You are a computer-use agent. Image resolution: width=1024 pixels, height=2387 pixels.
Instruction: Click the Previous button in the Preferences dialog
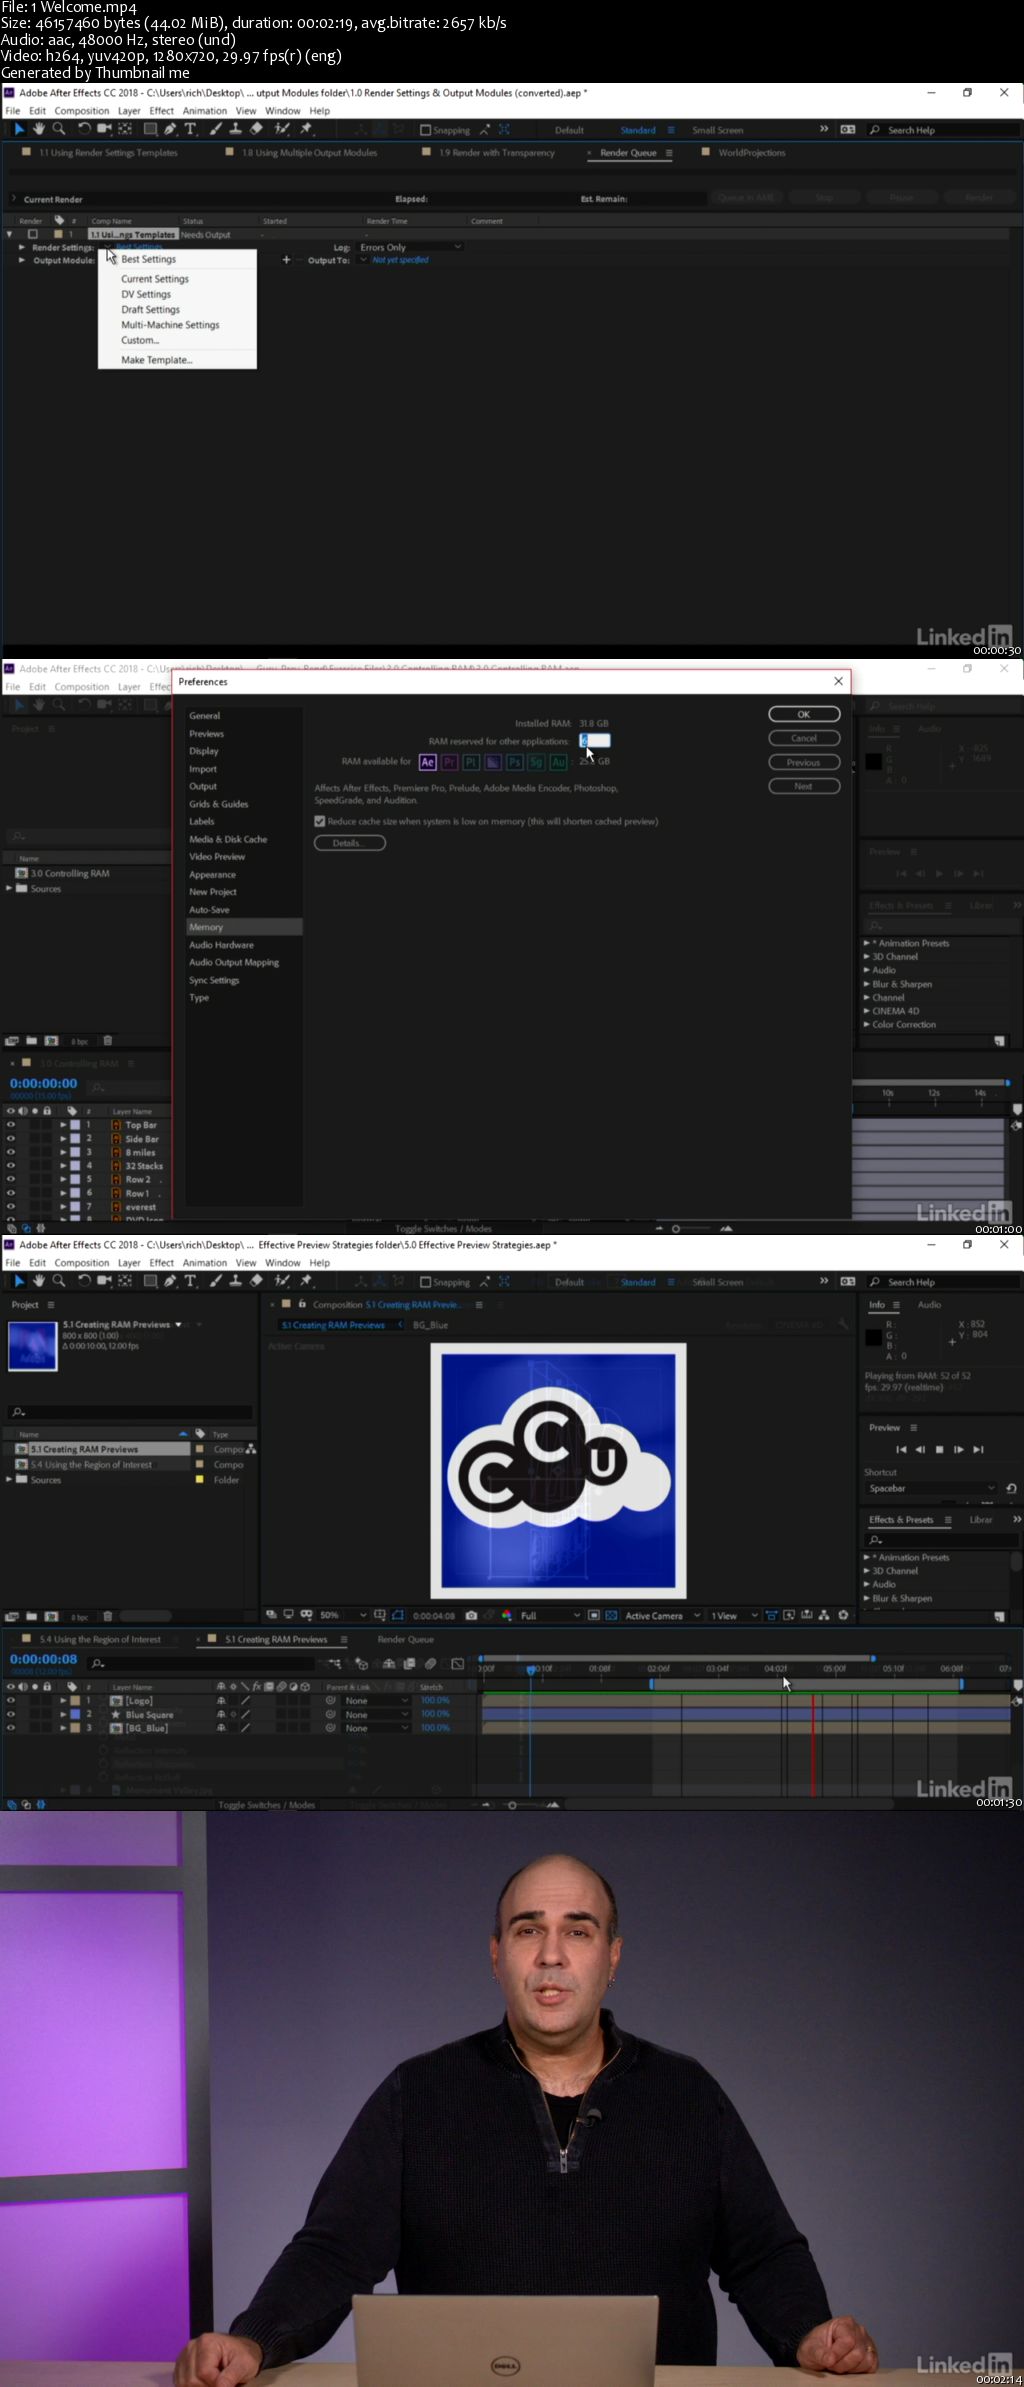804,762
